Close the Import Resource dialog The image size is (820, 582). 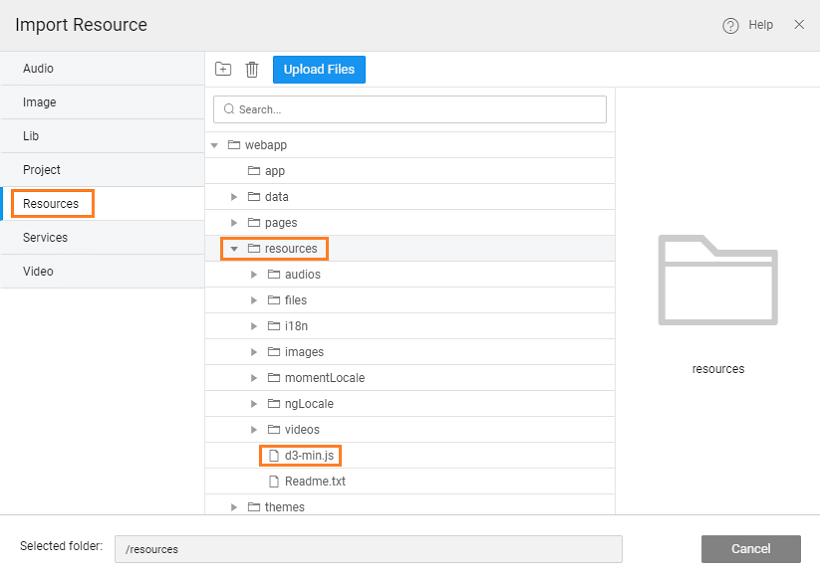[x=799, y=25]
